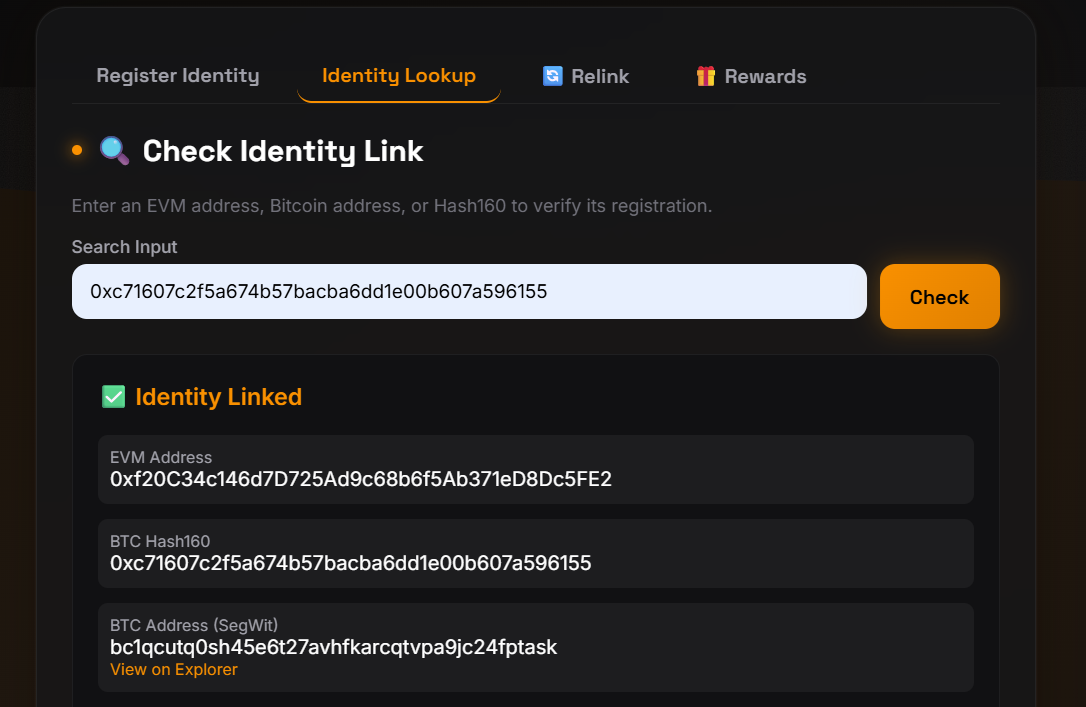The width and height of the screenshot is (1086, 707).
Task: Click the "Identity Linked" status text
Action: tap(218, 397)
